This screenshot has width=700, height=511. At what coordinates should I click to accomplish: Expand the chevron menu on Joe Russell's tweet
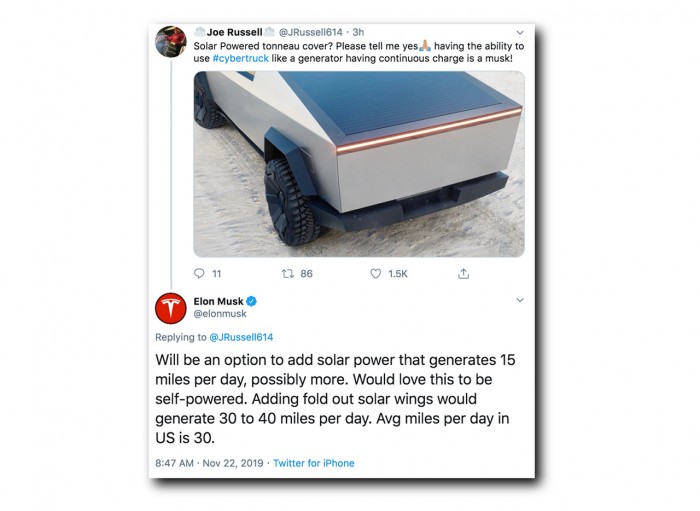[x=517, y=32]
